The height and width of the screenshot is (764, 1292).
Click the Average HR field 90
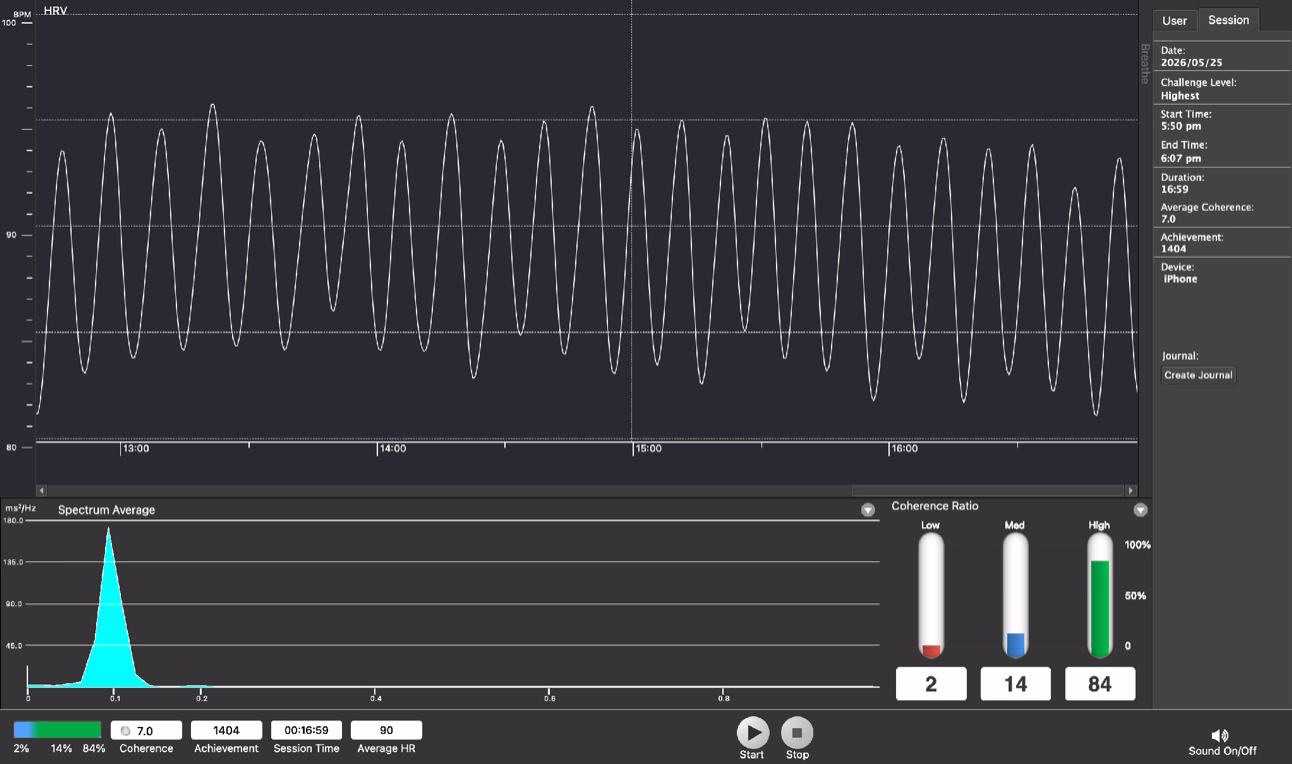[x=386, y=730]
